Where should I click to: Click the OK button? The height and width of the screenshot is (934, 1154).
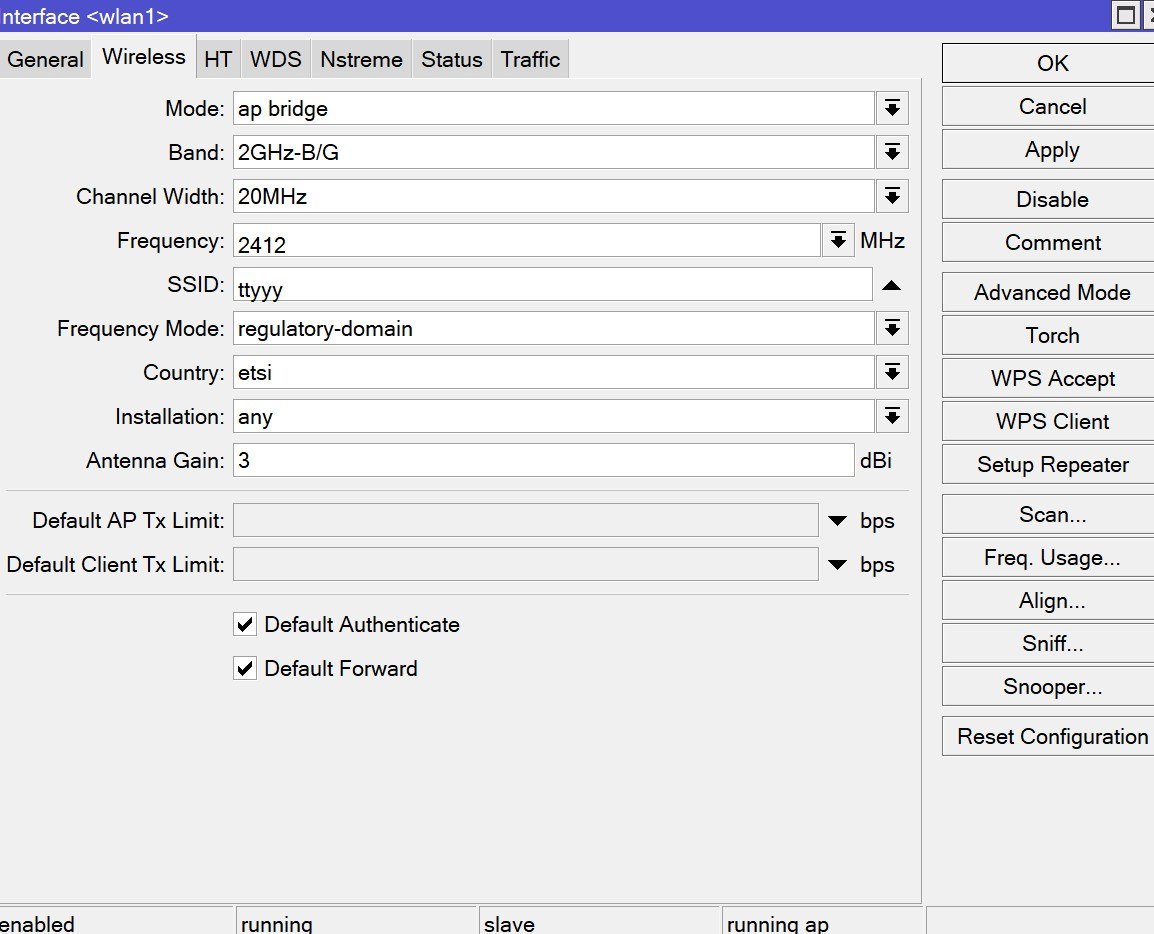[1052, 63]
